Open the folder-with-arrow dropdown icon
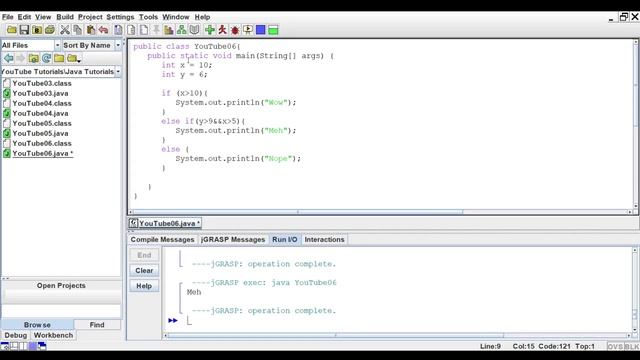The image size is (640, 360). 73,58
